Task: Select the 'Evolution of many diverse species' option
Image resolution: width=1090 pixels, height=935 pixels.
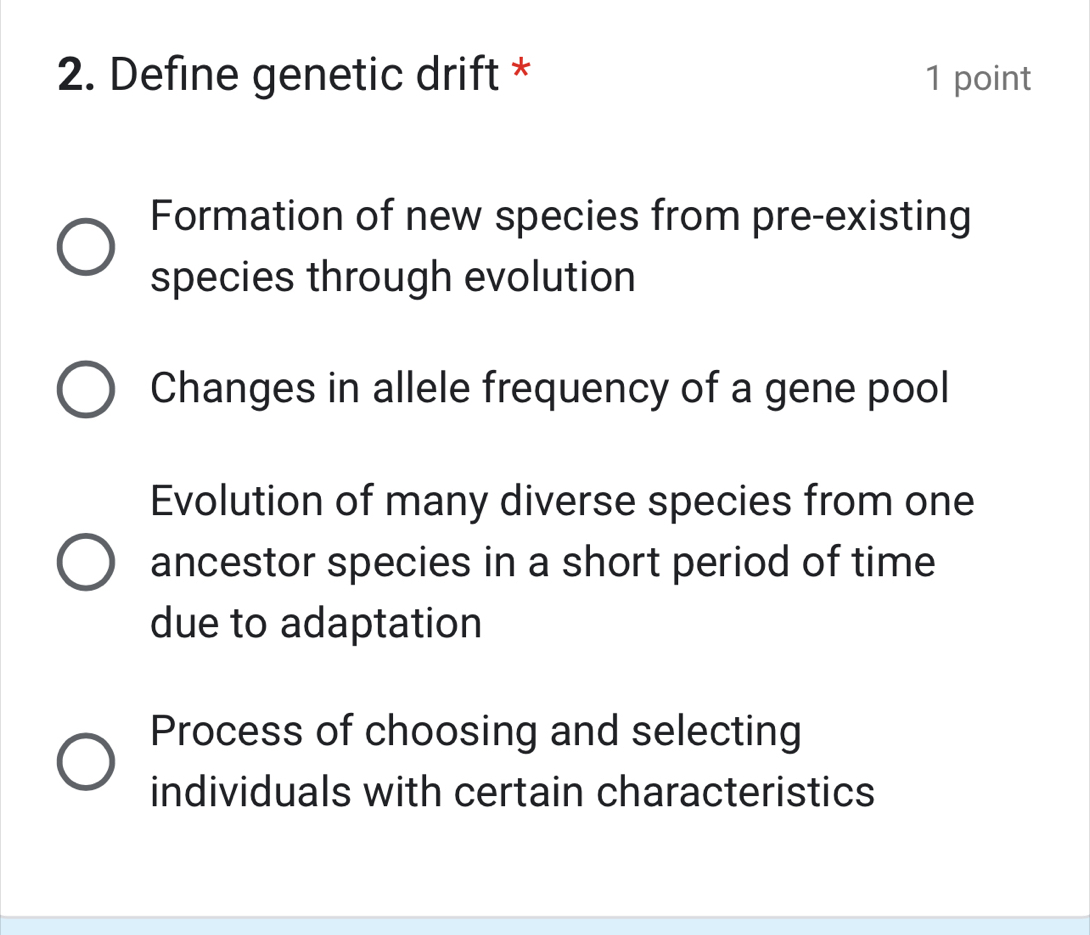Action: coord(84,561)
